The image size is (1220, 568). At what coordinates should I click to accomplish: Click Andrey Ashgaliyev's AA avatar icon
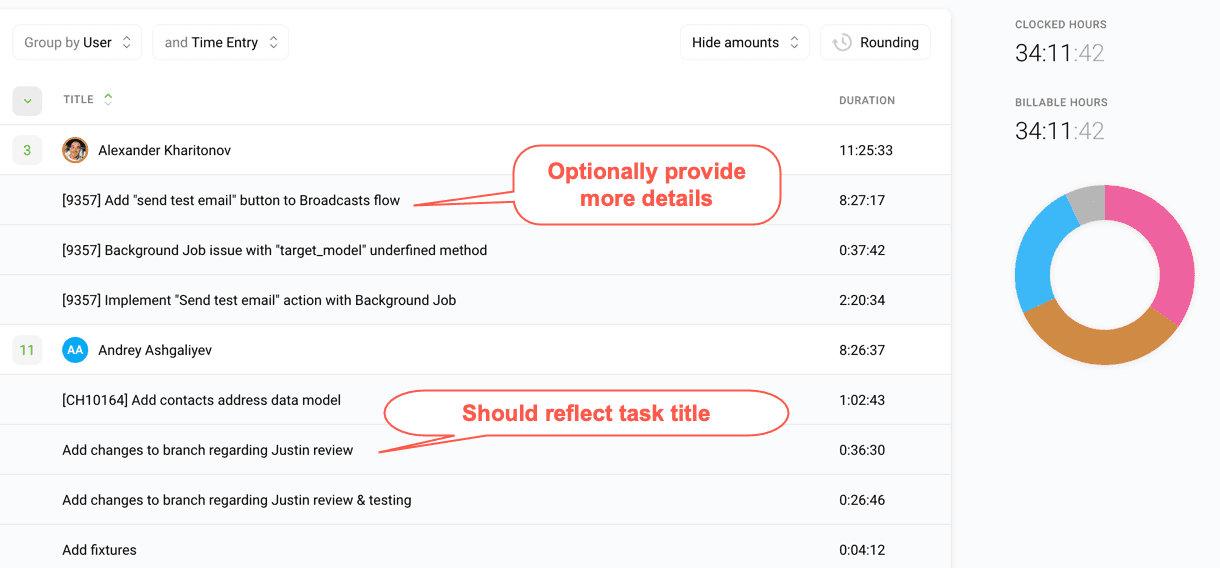coord(75,351)
